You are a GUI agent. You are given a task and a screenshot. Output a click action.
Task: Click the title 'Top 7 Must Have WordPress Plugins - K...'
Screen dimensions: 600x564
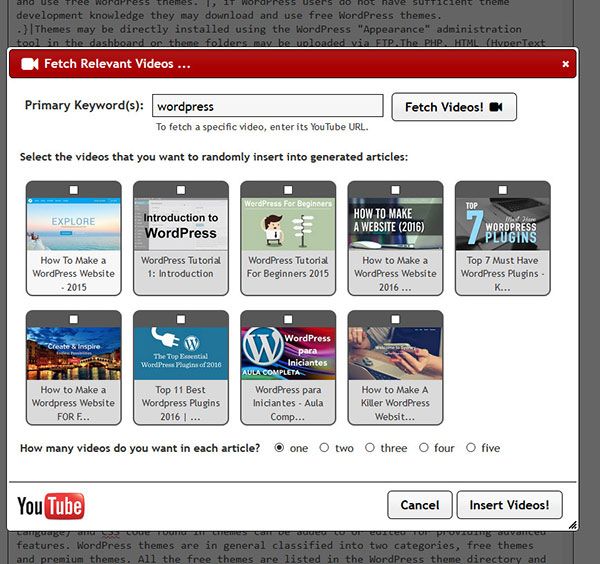coord(503,274)
